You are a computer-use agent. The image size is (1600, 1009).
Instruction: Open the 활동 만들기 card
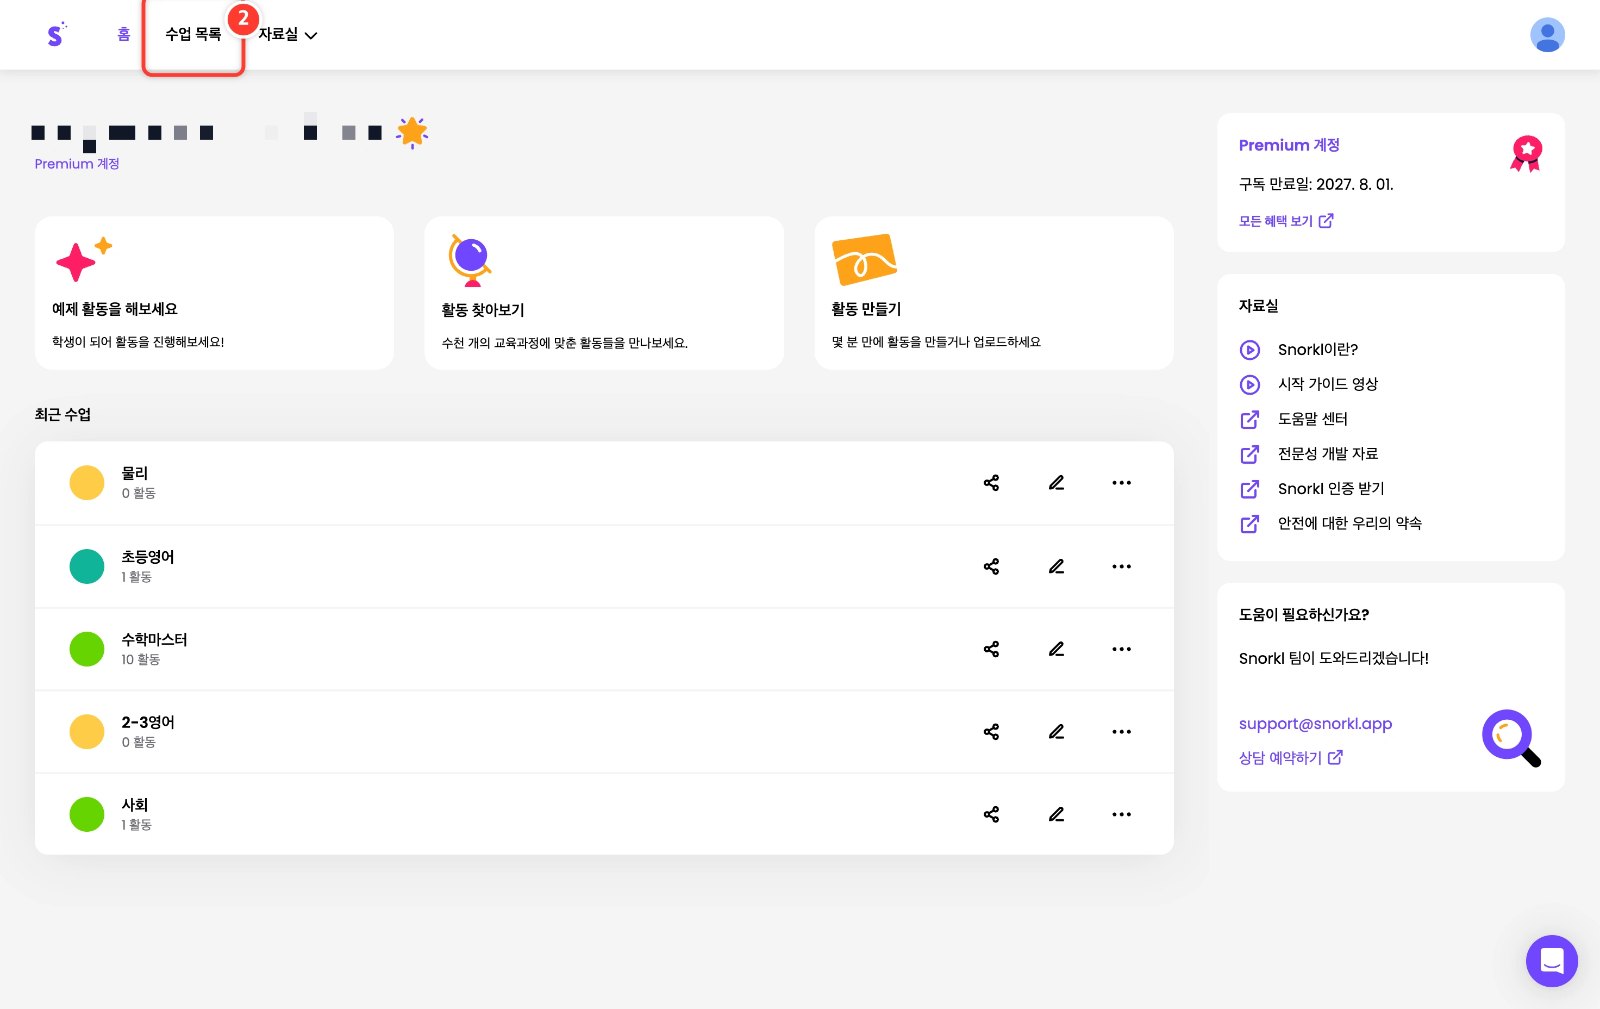[994, 293]
